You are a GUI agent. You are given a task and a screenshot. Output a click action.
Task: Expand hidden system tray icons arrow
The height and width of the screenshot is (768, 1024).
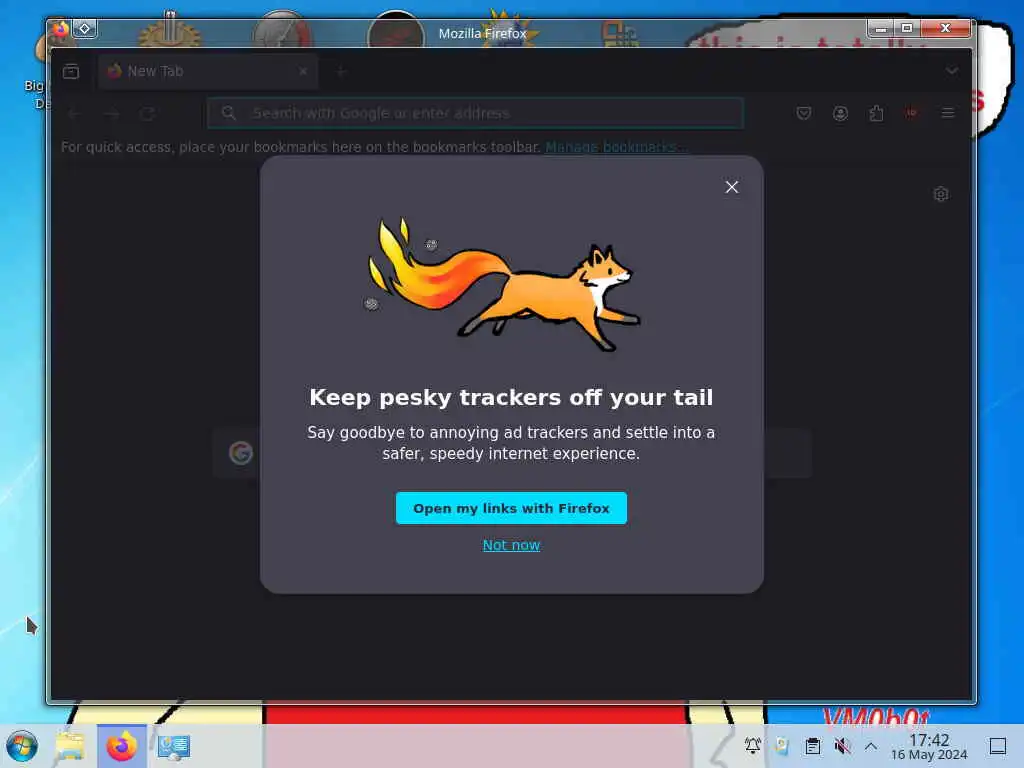click(871, 745)
